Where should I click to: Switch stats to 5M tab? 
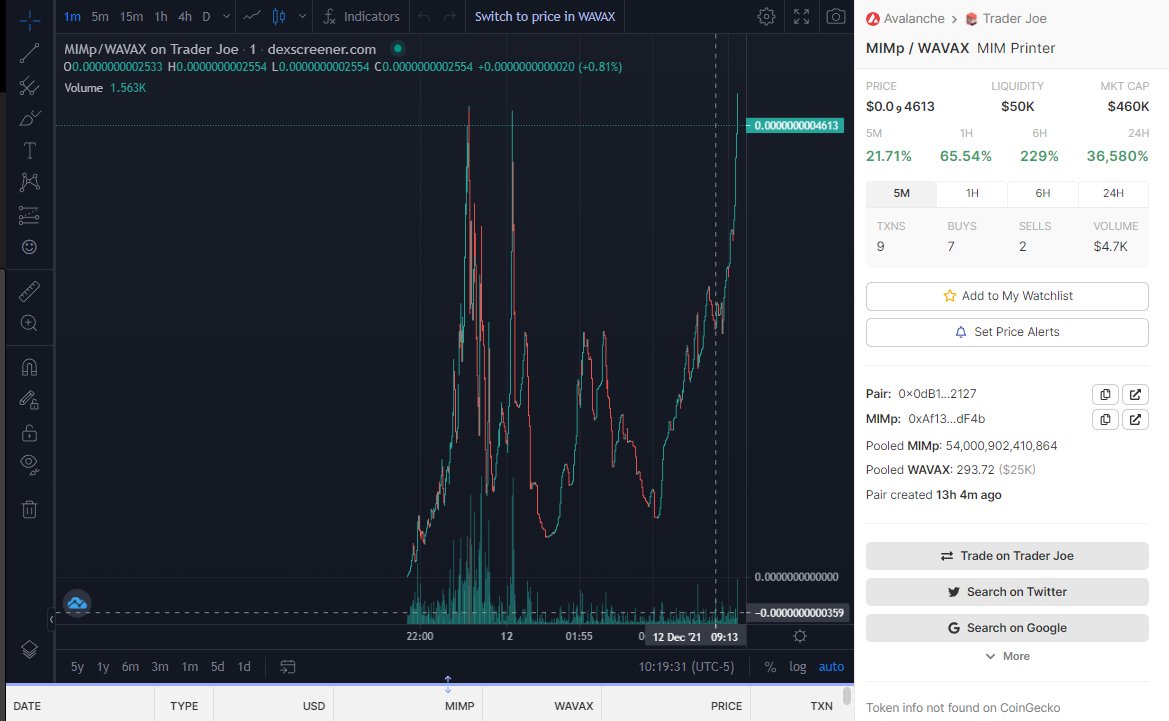(x=901, y=193)
